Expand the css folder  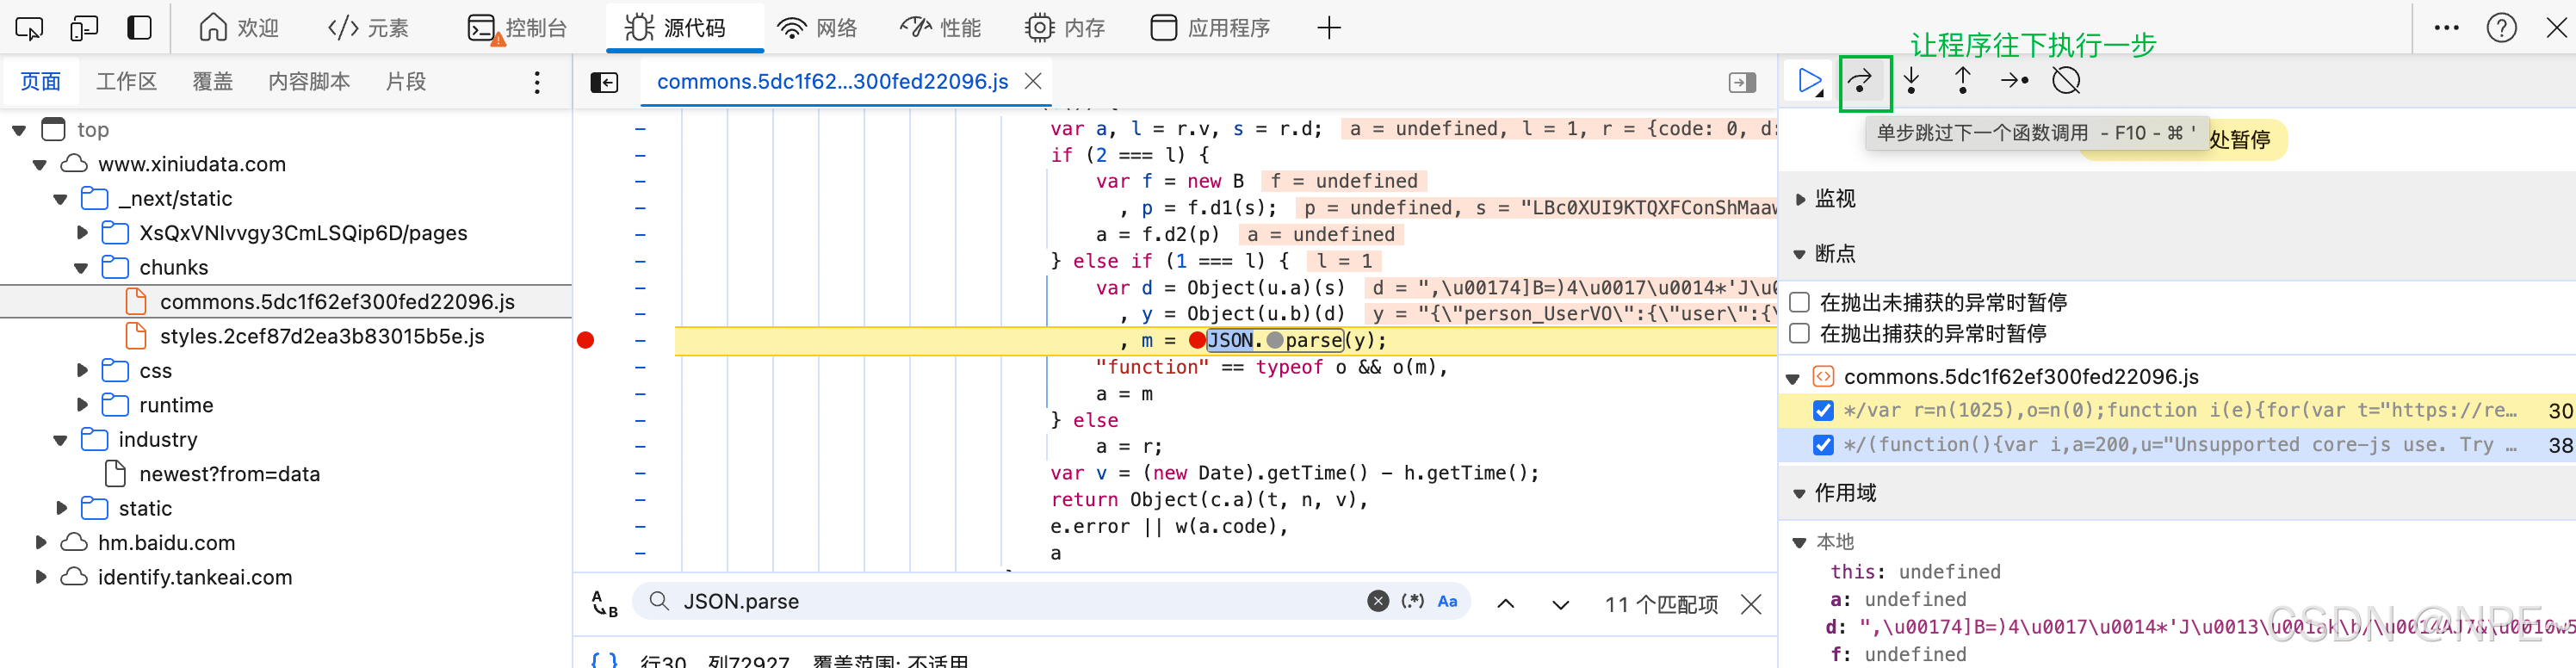tap(83, 371)
